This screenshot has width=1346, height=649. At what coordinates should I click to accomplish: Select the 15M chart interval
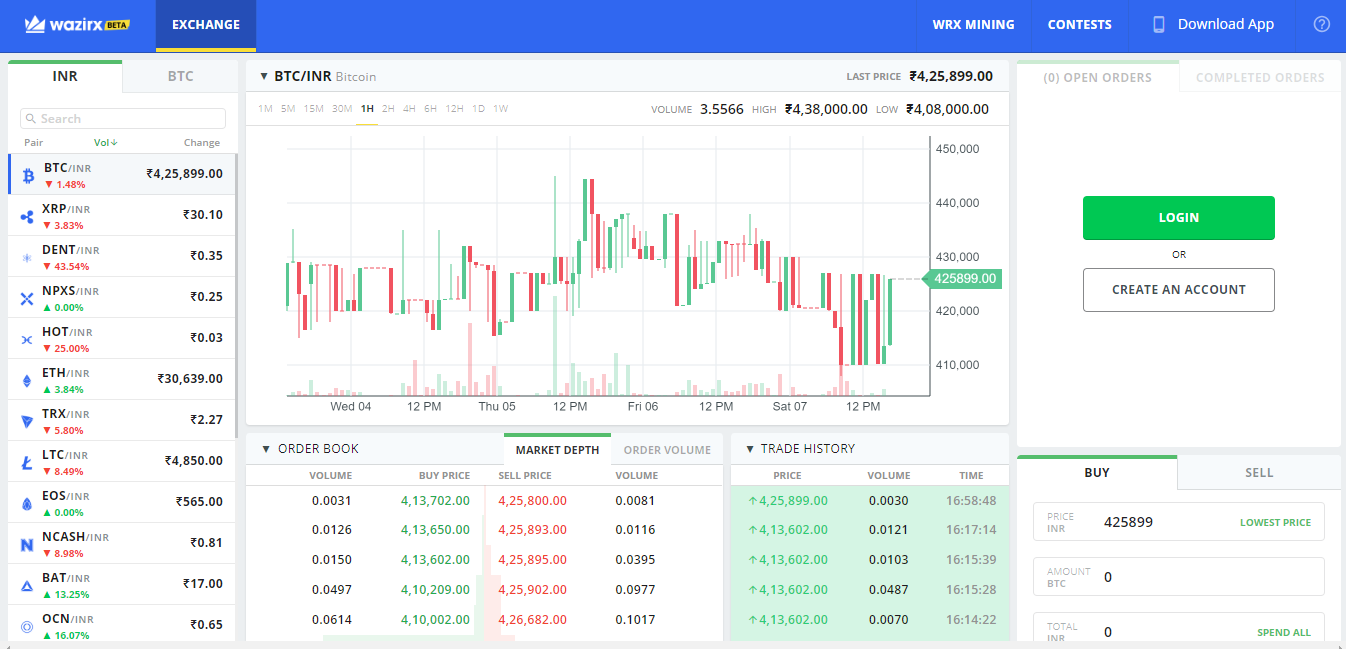click(x=314, y=108)
